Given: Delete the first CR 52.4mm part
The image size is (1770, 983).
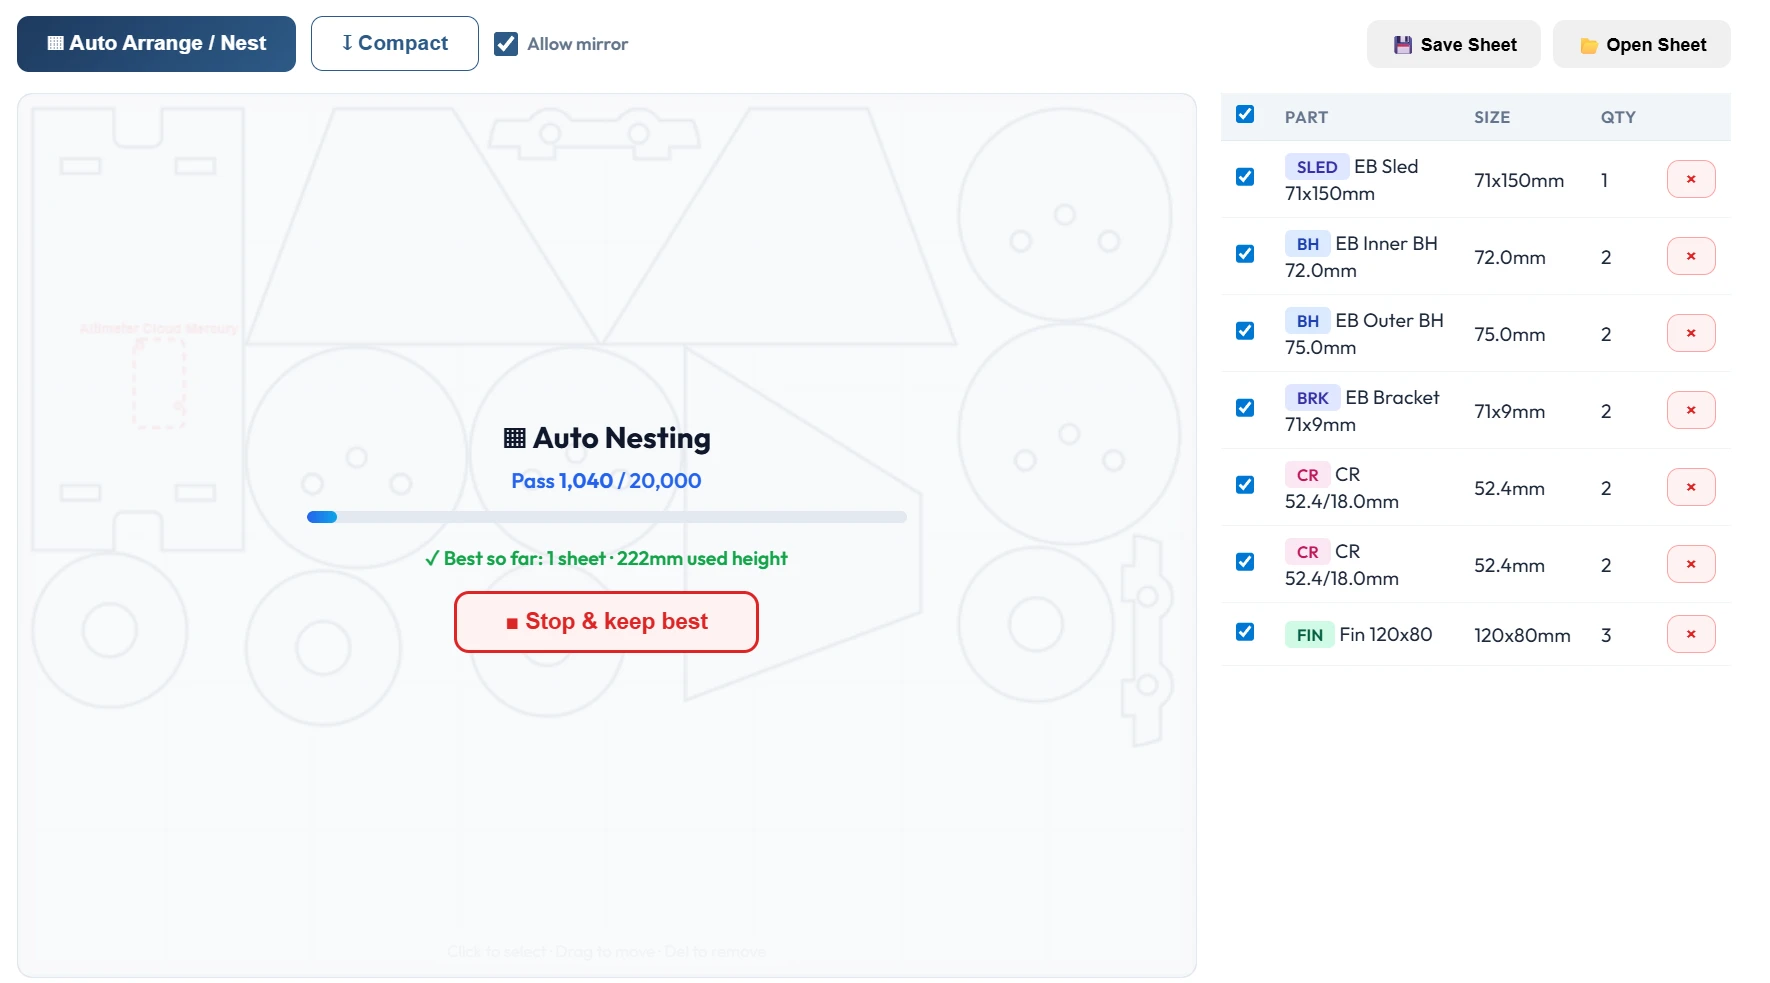Looking at the screenshot, I should (1690, 487).
